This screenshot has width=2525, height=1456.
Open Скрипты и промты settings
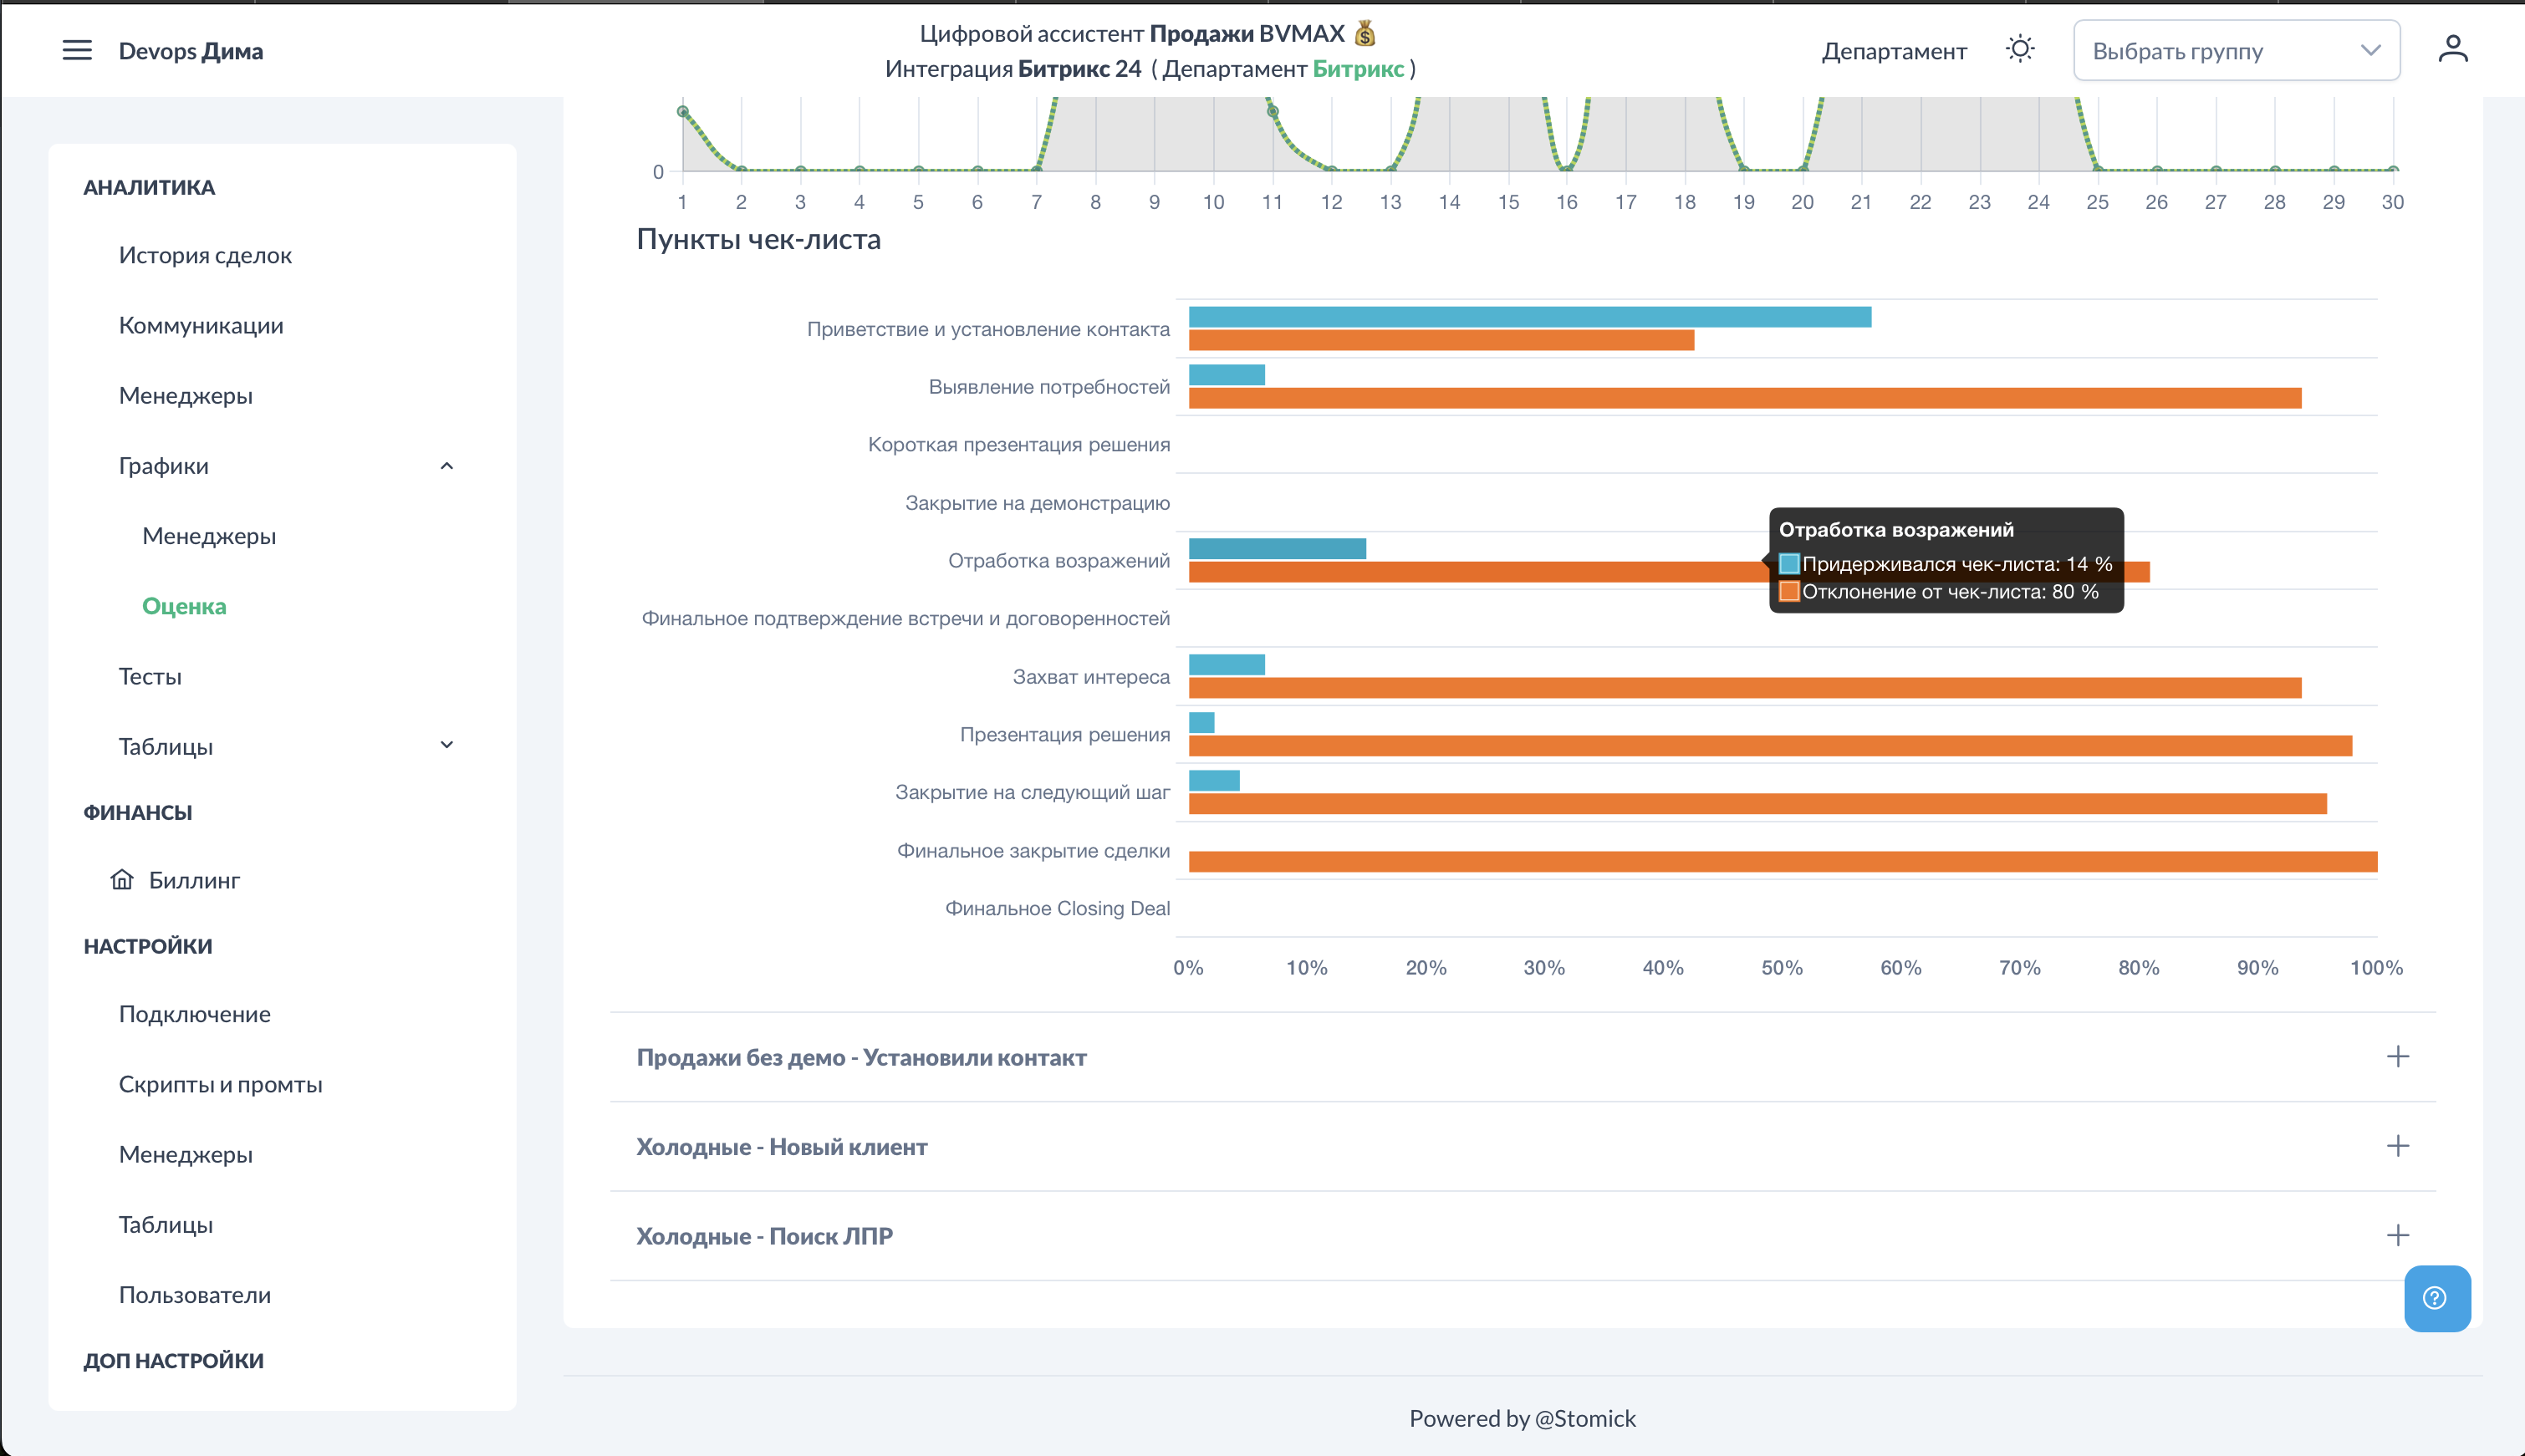click(x=220, y=1084)
